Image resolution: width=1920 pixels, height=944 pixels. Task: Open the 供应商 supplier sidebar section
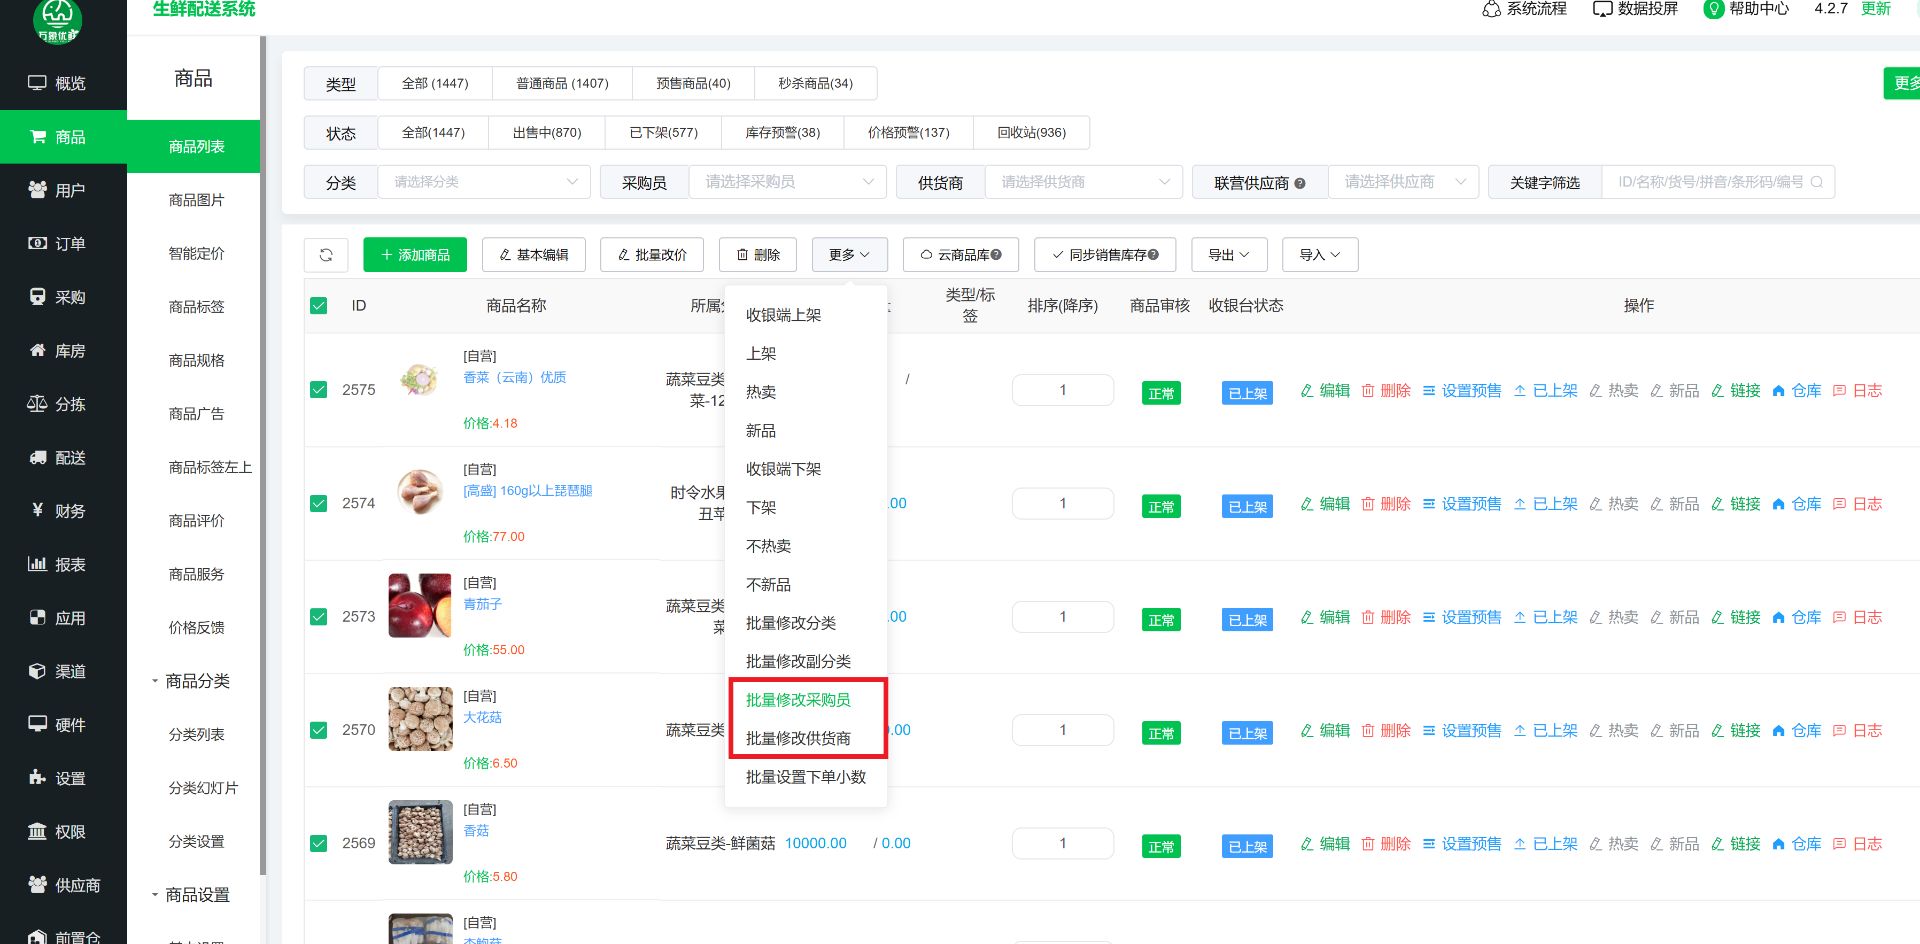63,885
